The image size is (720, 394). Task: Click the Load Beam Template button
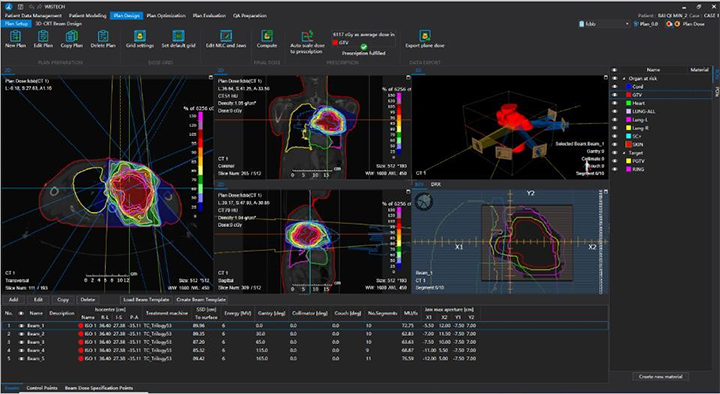pyautogui.click(x=146, y=299)
